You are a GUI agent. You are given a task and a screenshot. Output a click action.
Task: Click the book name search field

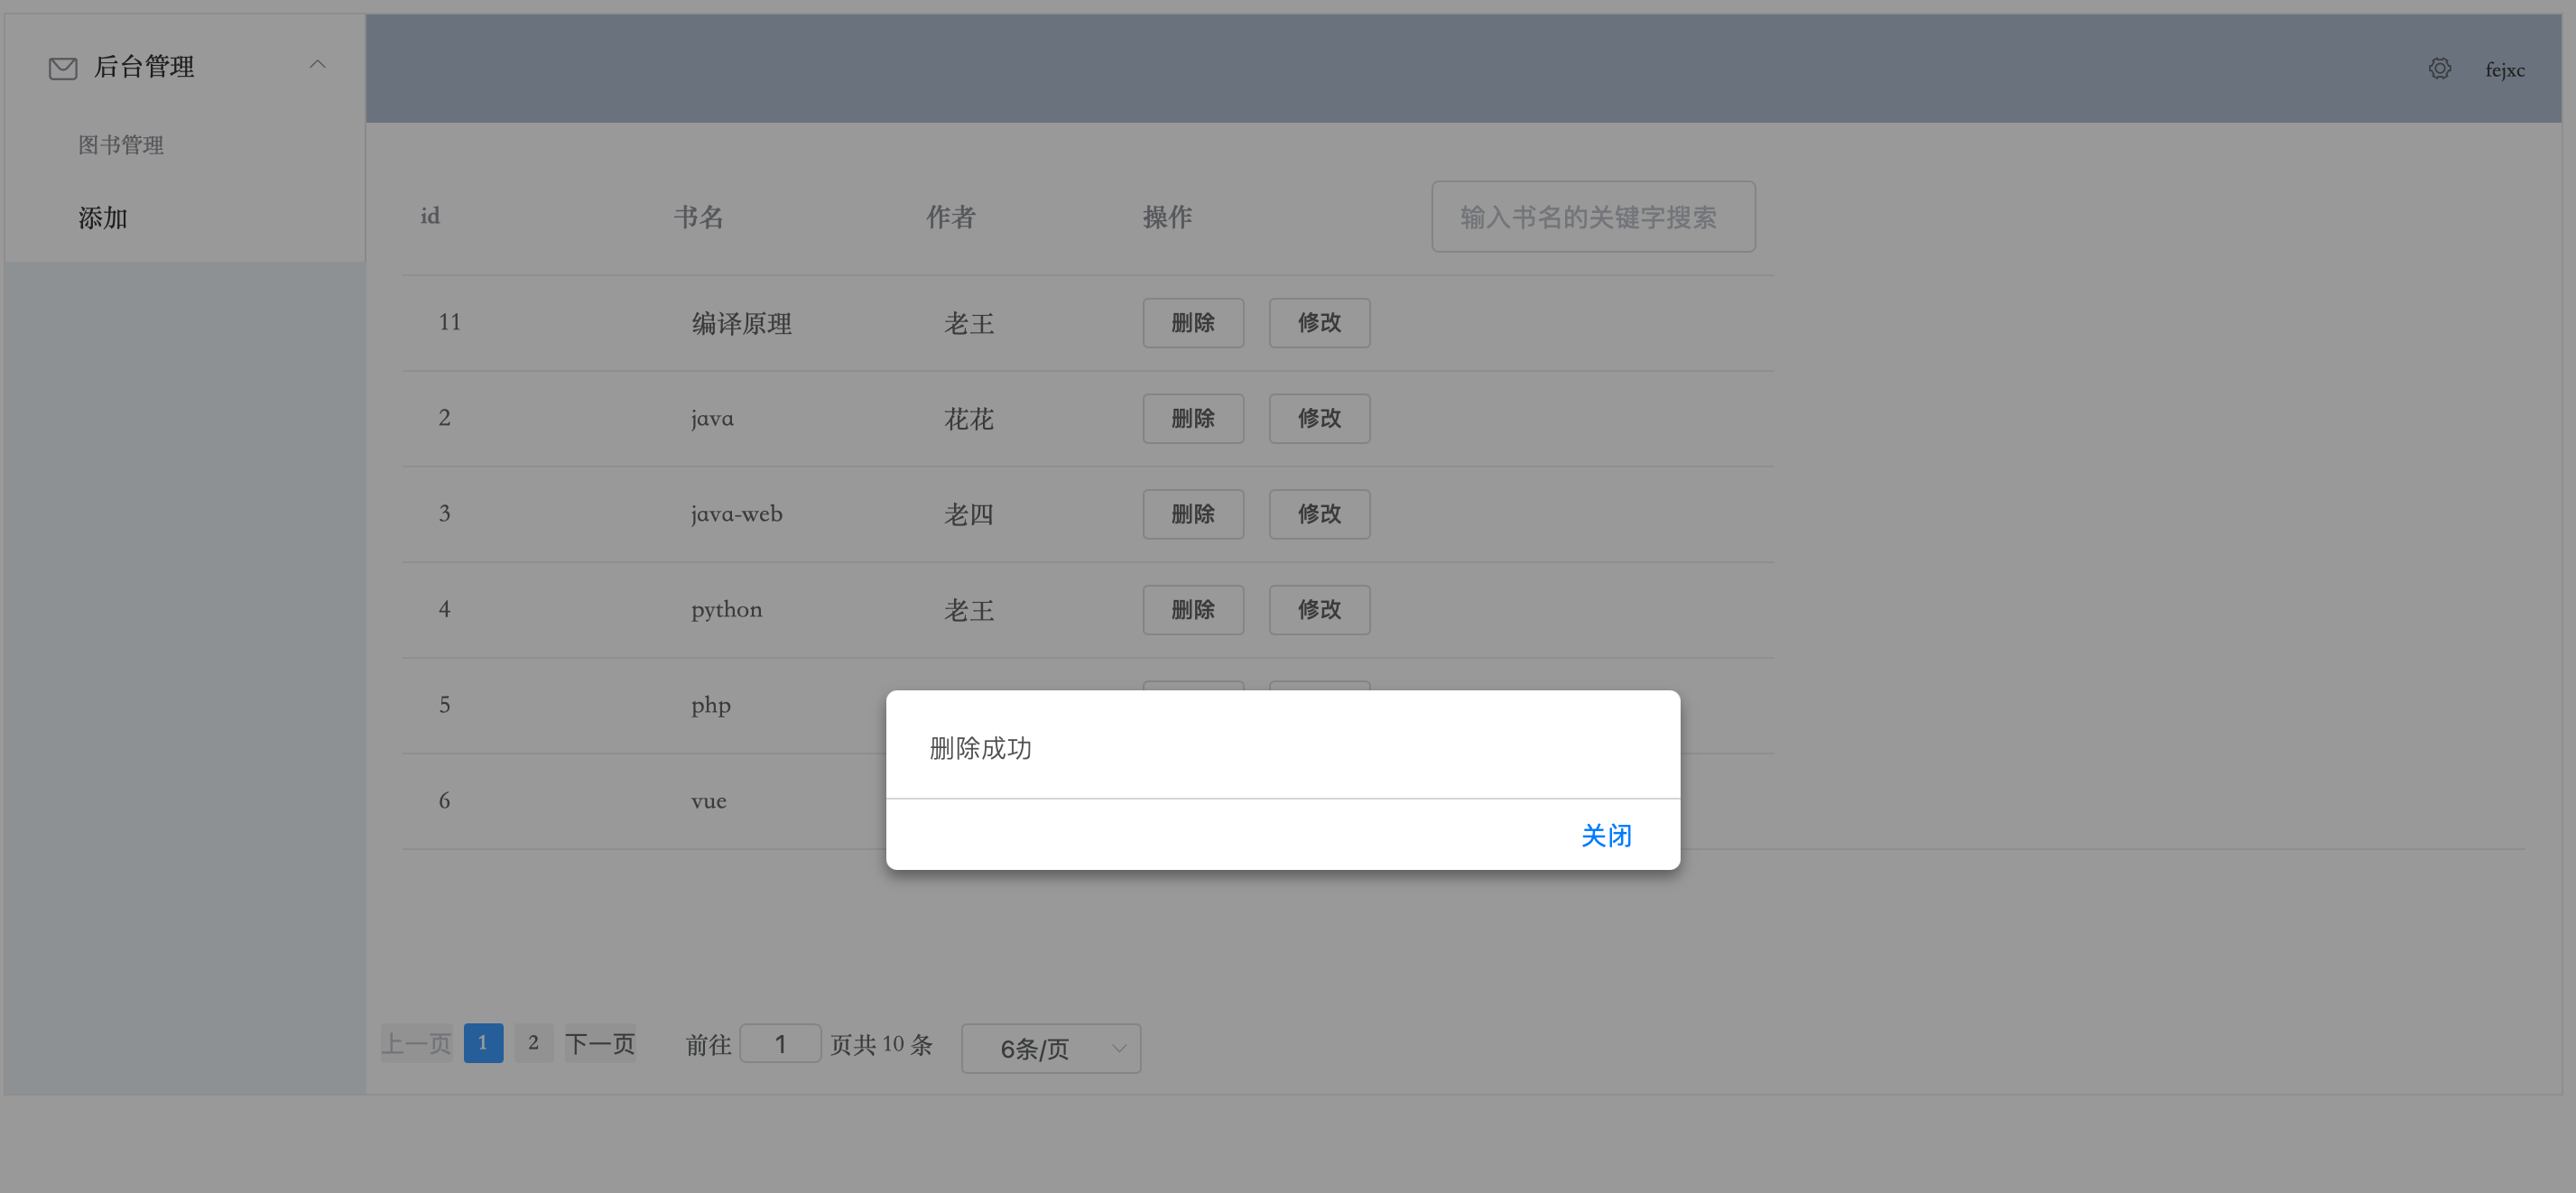(x=1592, y=217)
